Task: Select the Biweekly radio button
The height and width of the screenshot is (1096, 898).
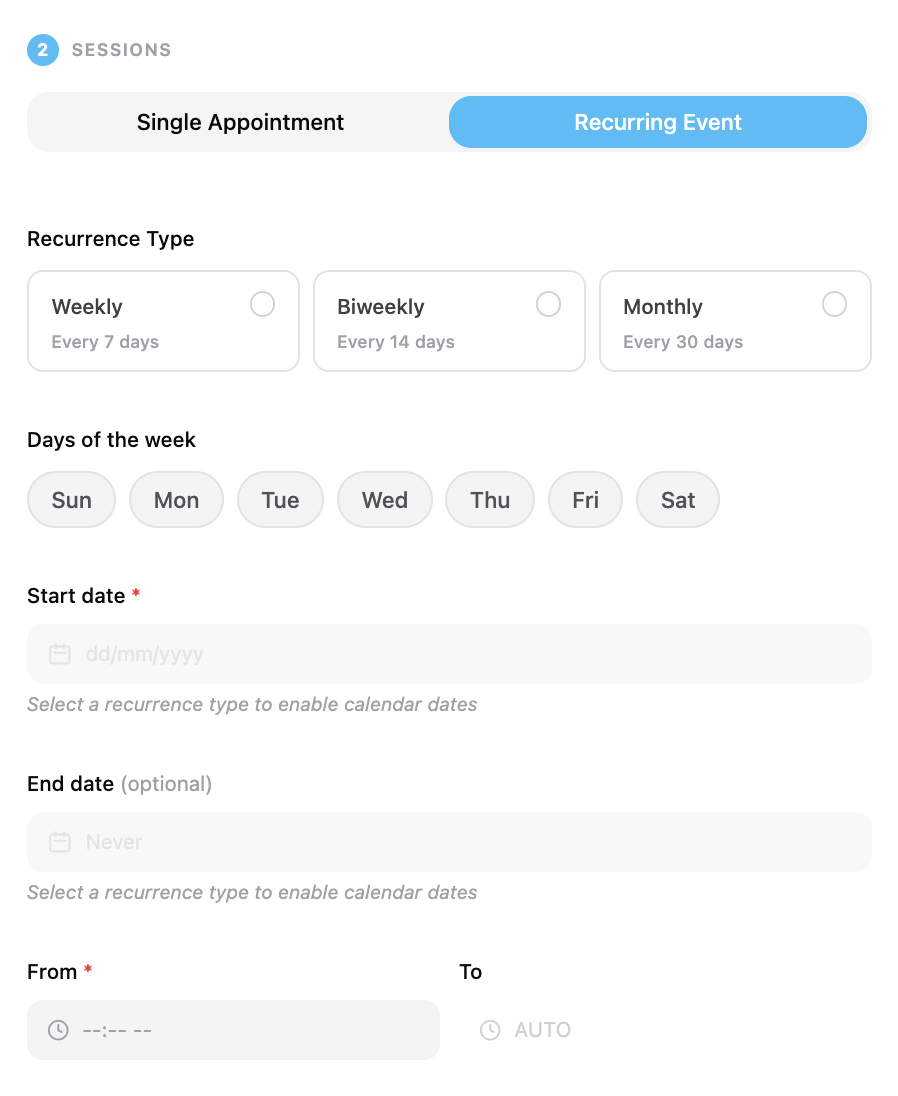Action: click(x=549, y=304)
